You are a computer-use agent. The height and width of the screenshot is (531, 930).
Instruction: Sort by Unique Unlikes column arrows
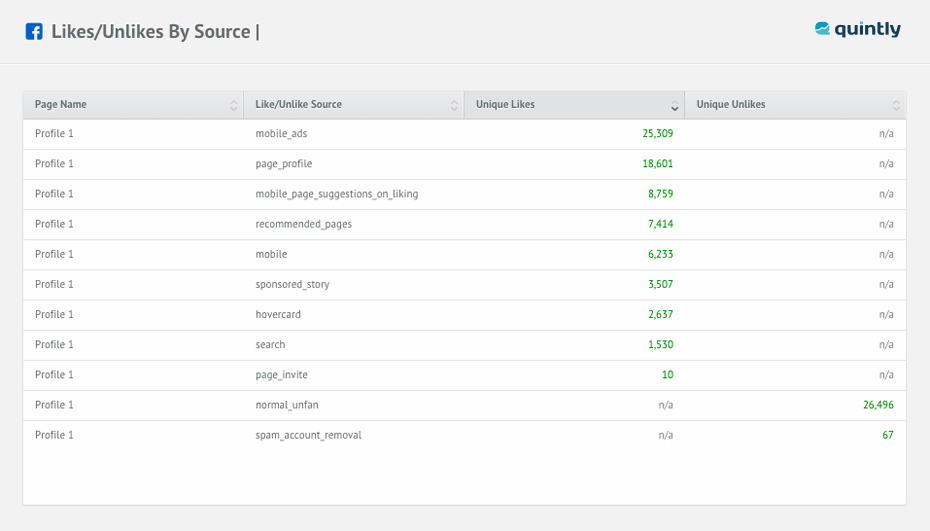(x=896, y=105)
